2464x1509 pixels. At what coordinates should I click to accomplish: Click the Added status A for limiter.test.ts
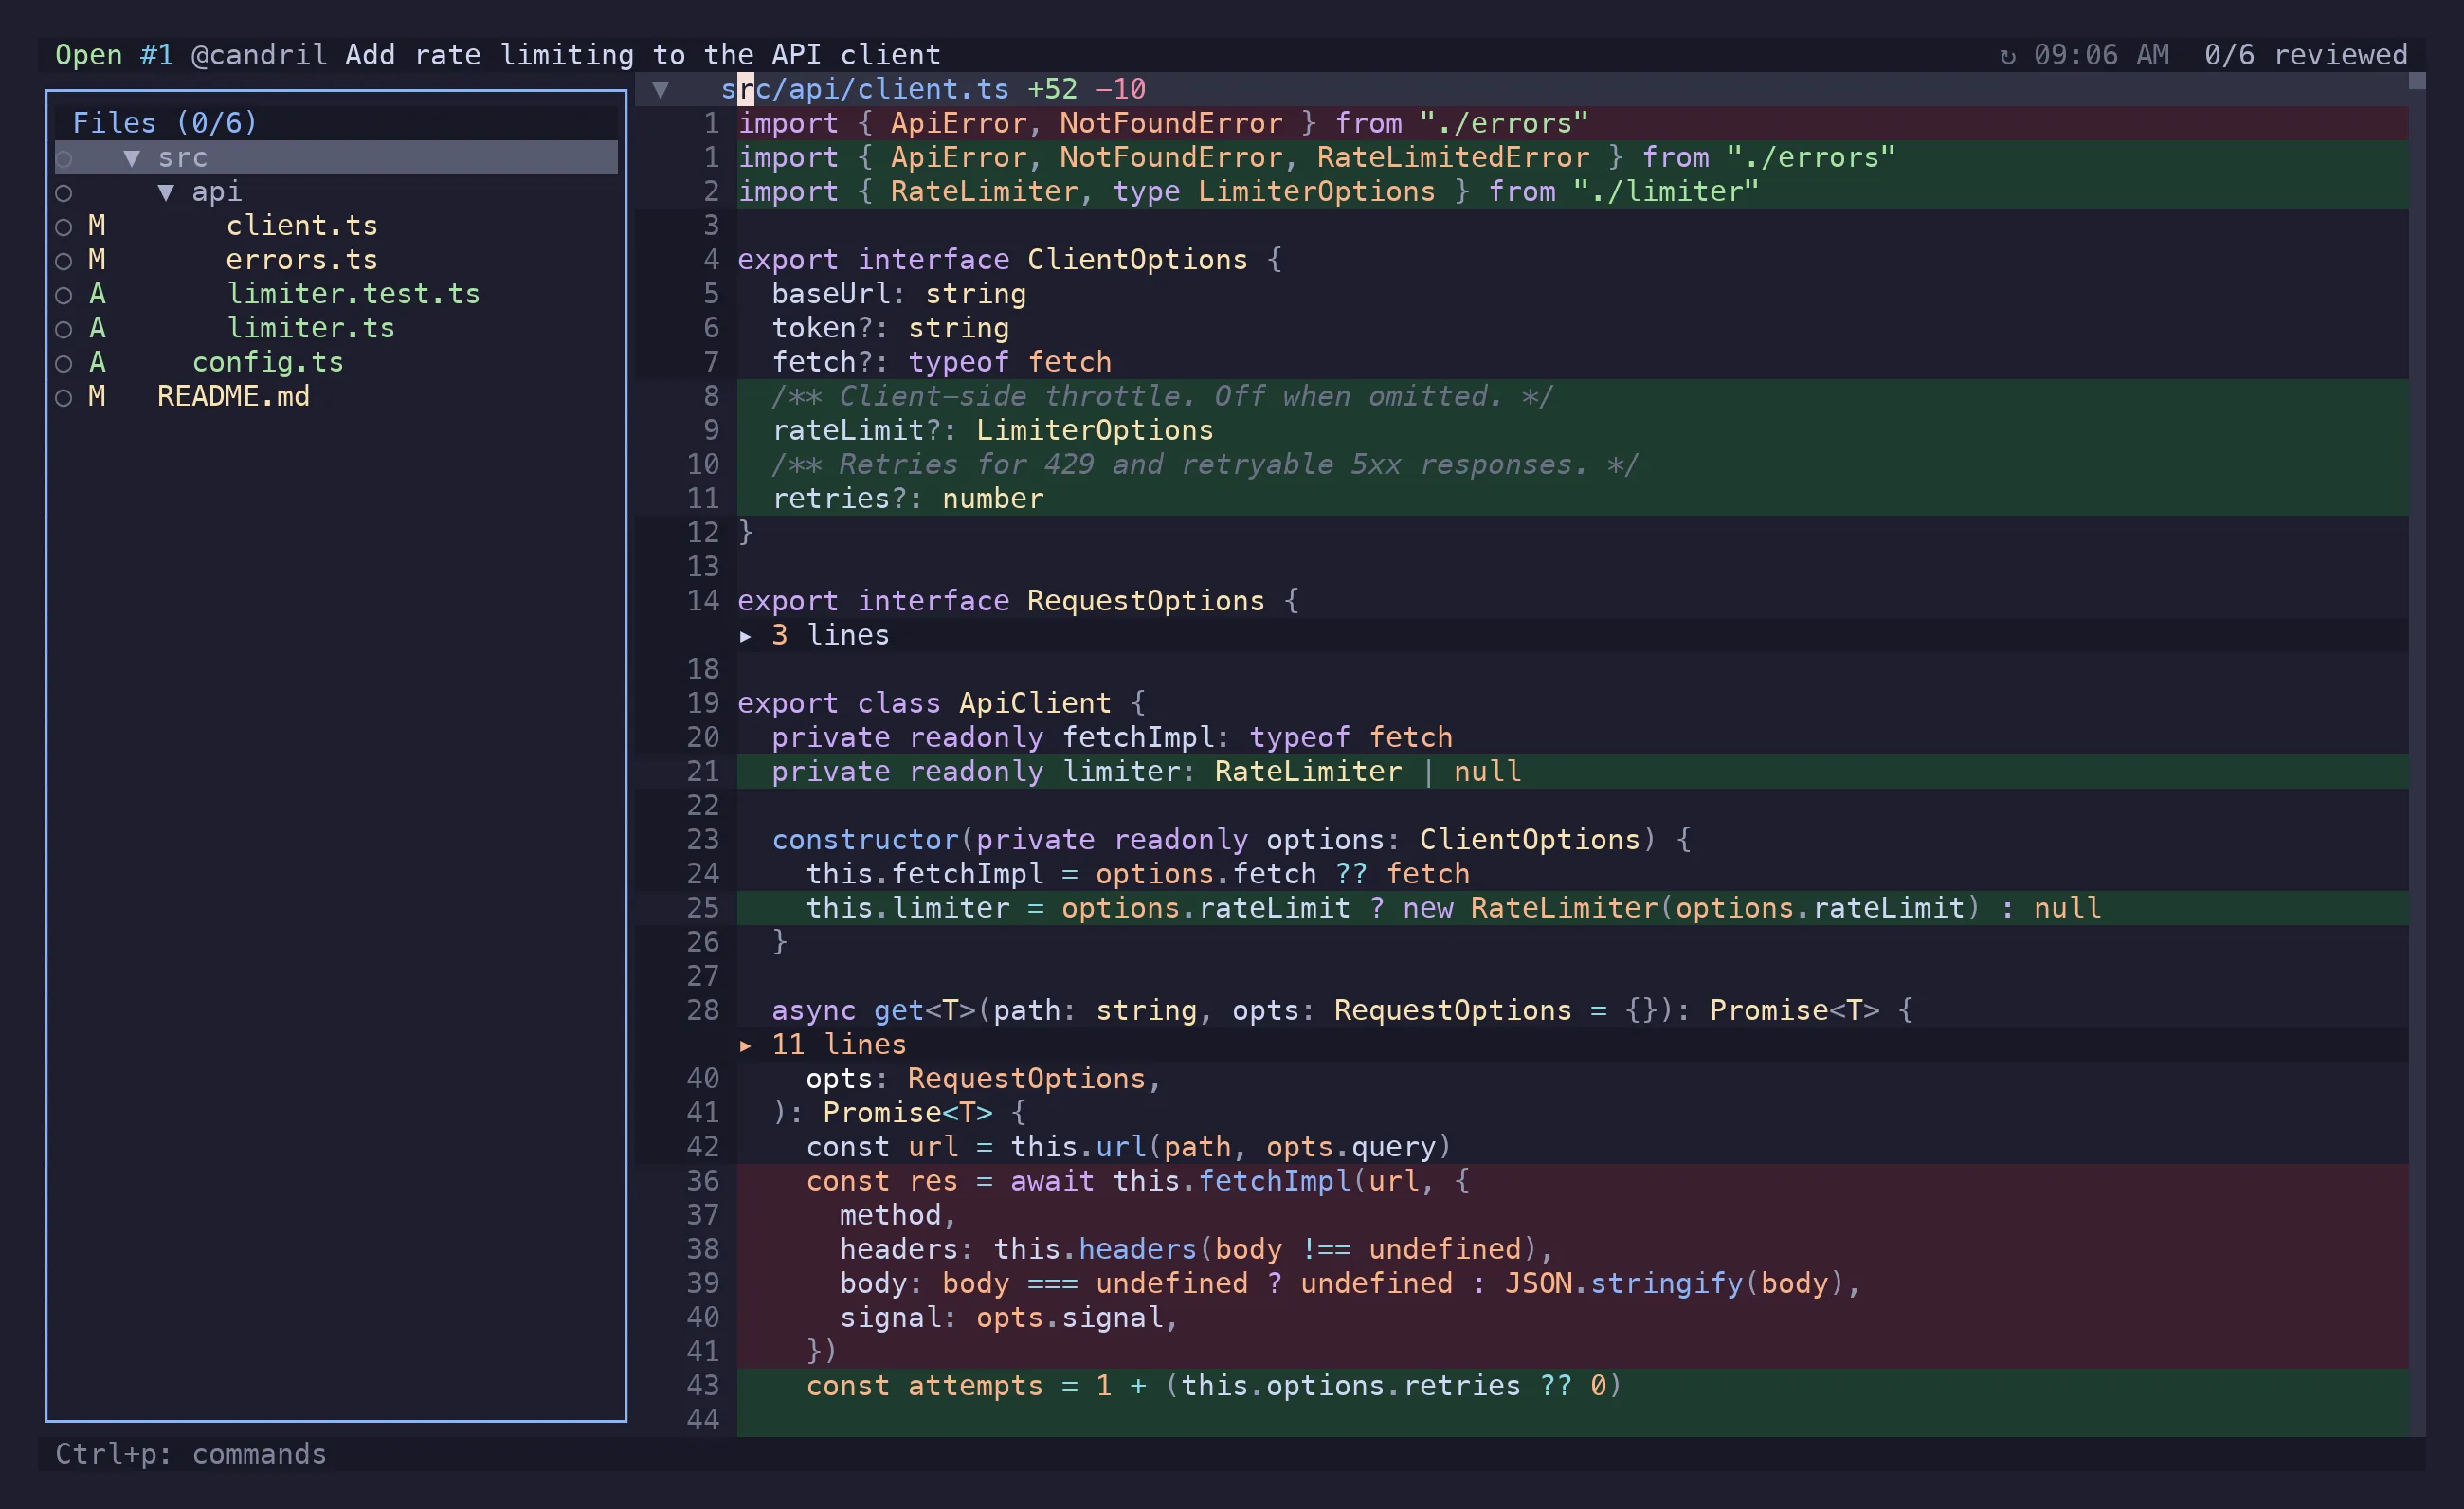[x=97, y=294]
